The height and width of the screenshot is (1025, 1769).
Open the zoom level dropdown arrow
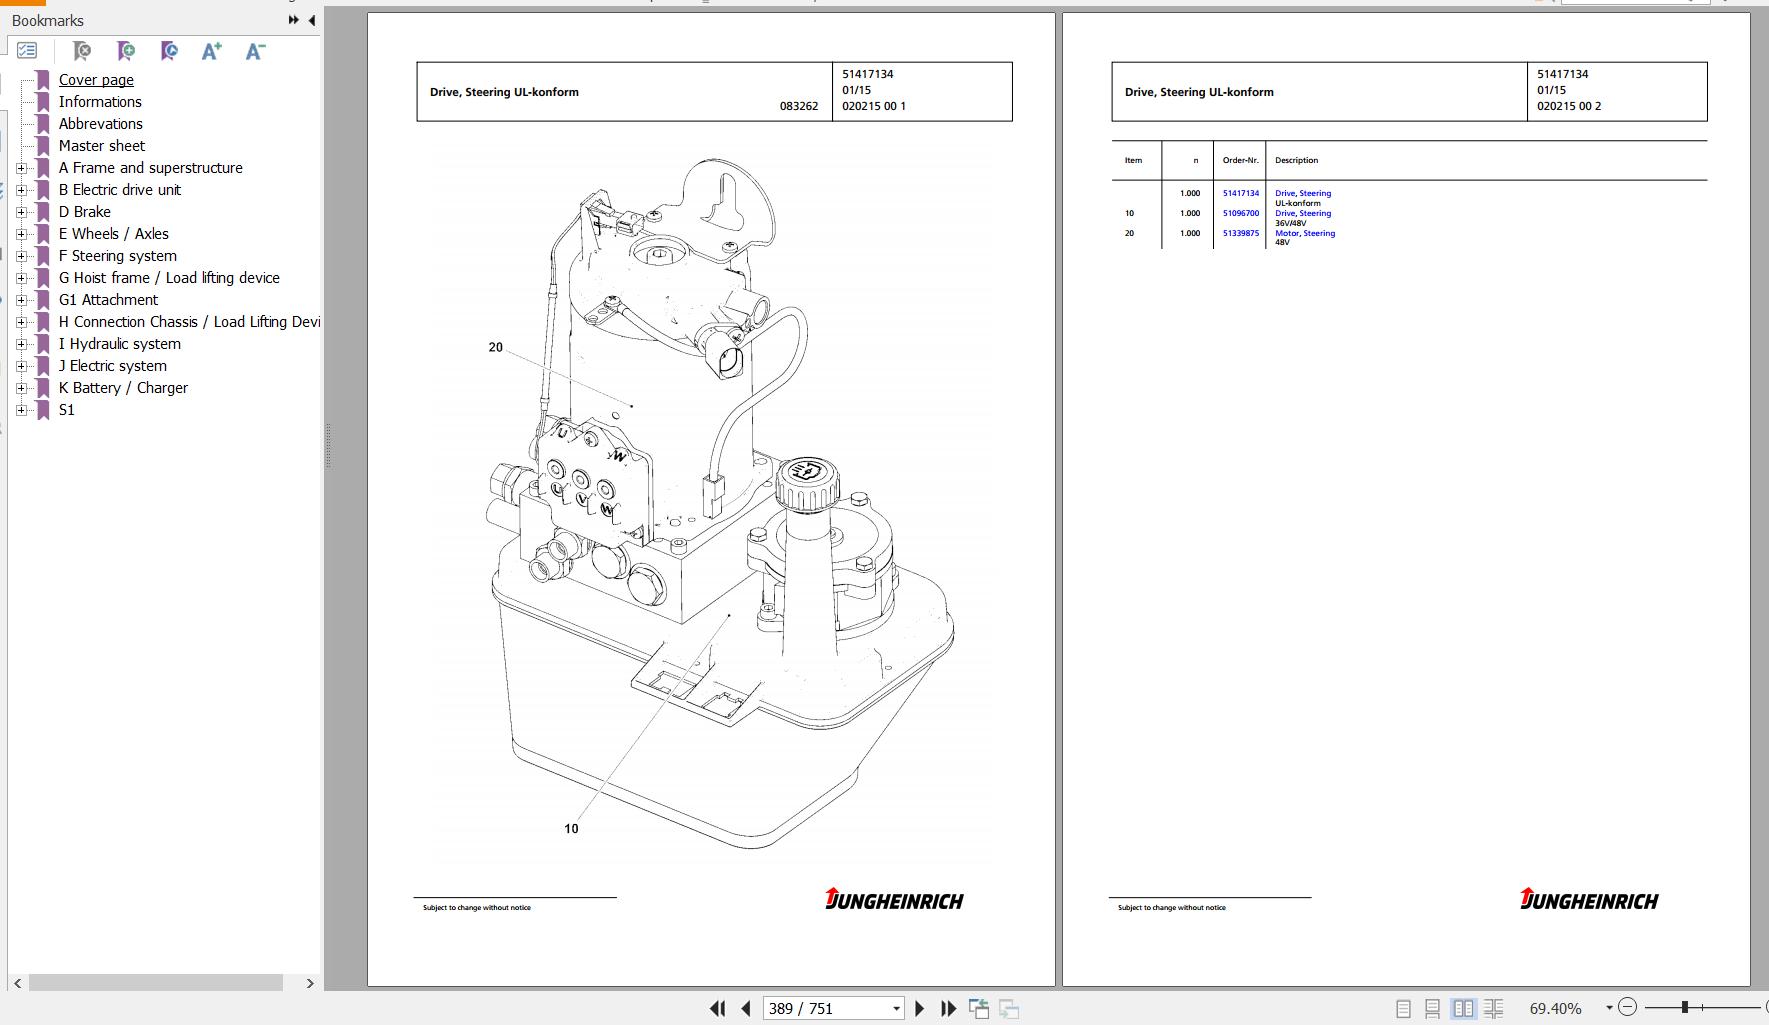pyautogui.click(x=1608, y=1008)
